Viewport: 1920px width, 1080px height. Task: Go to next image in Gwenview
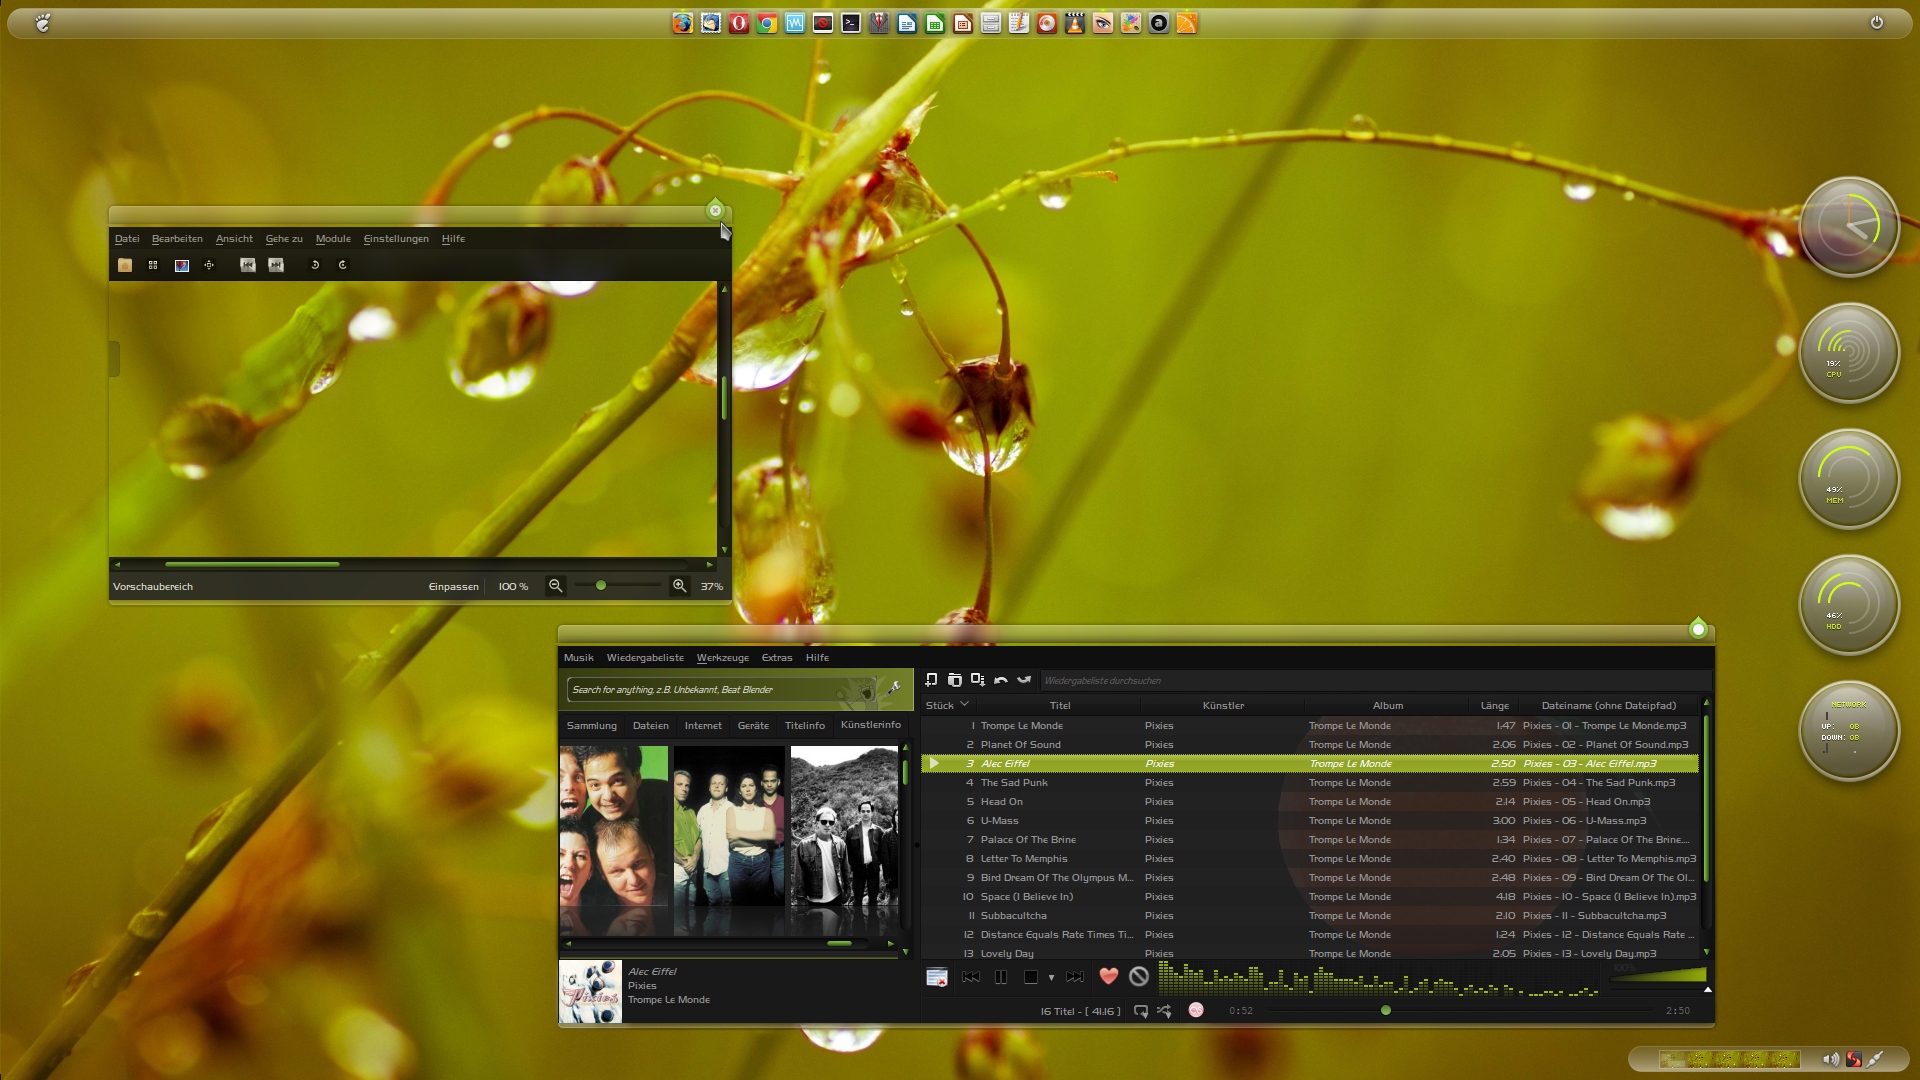point(276,265)
